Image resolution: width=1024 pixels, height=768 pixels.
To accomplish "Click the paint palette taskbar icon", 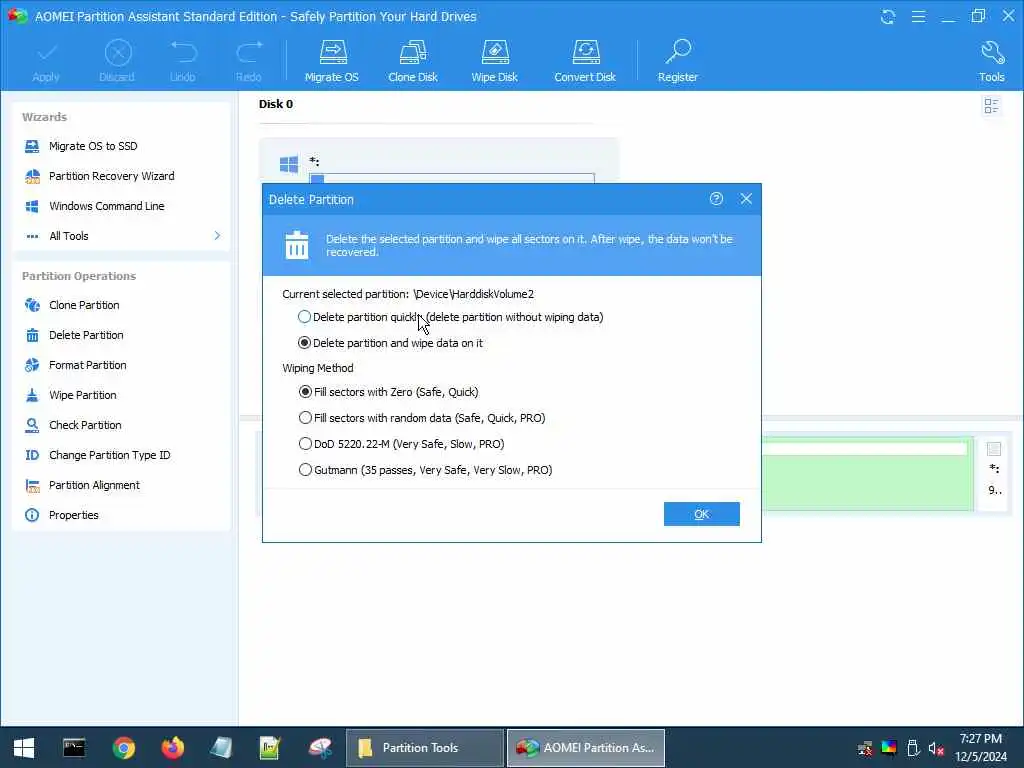I will pos(321,748).
